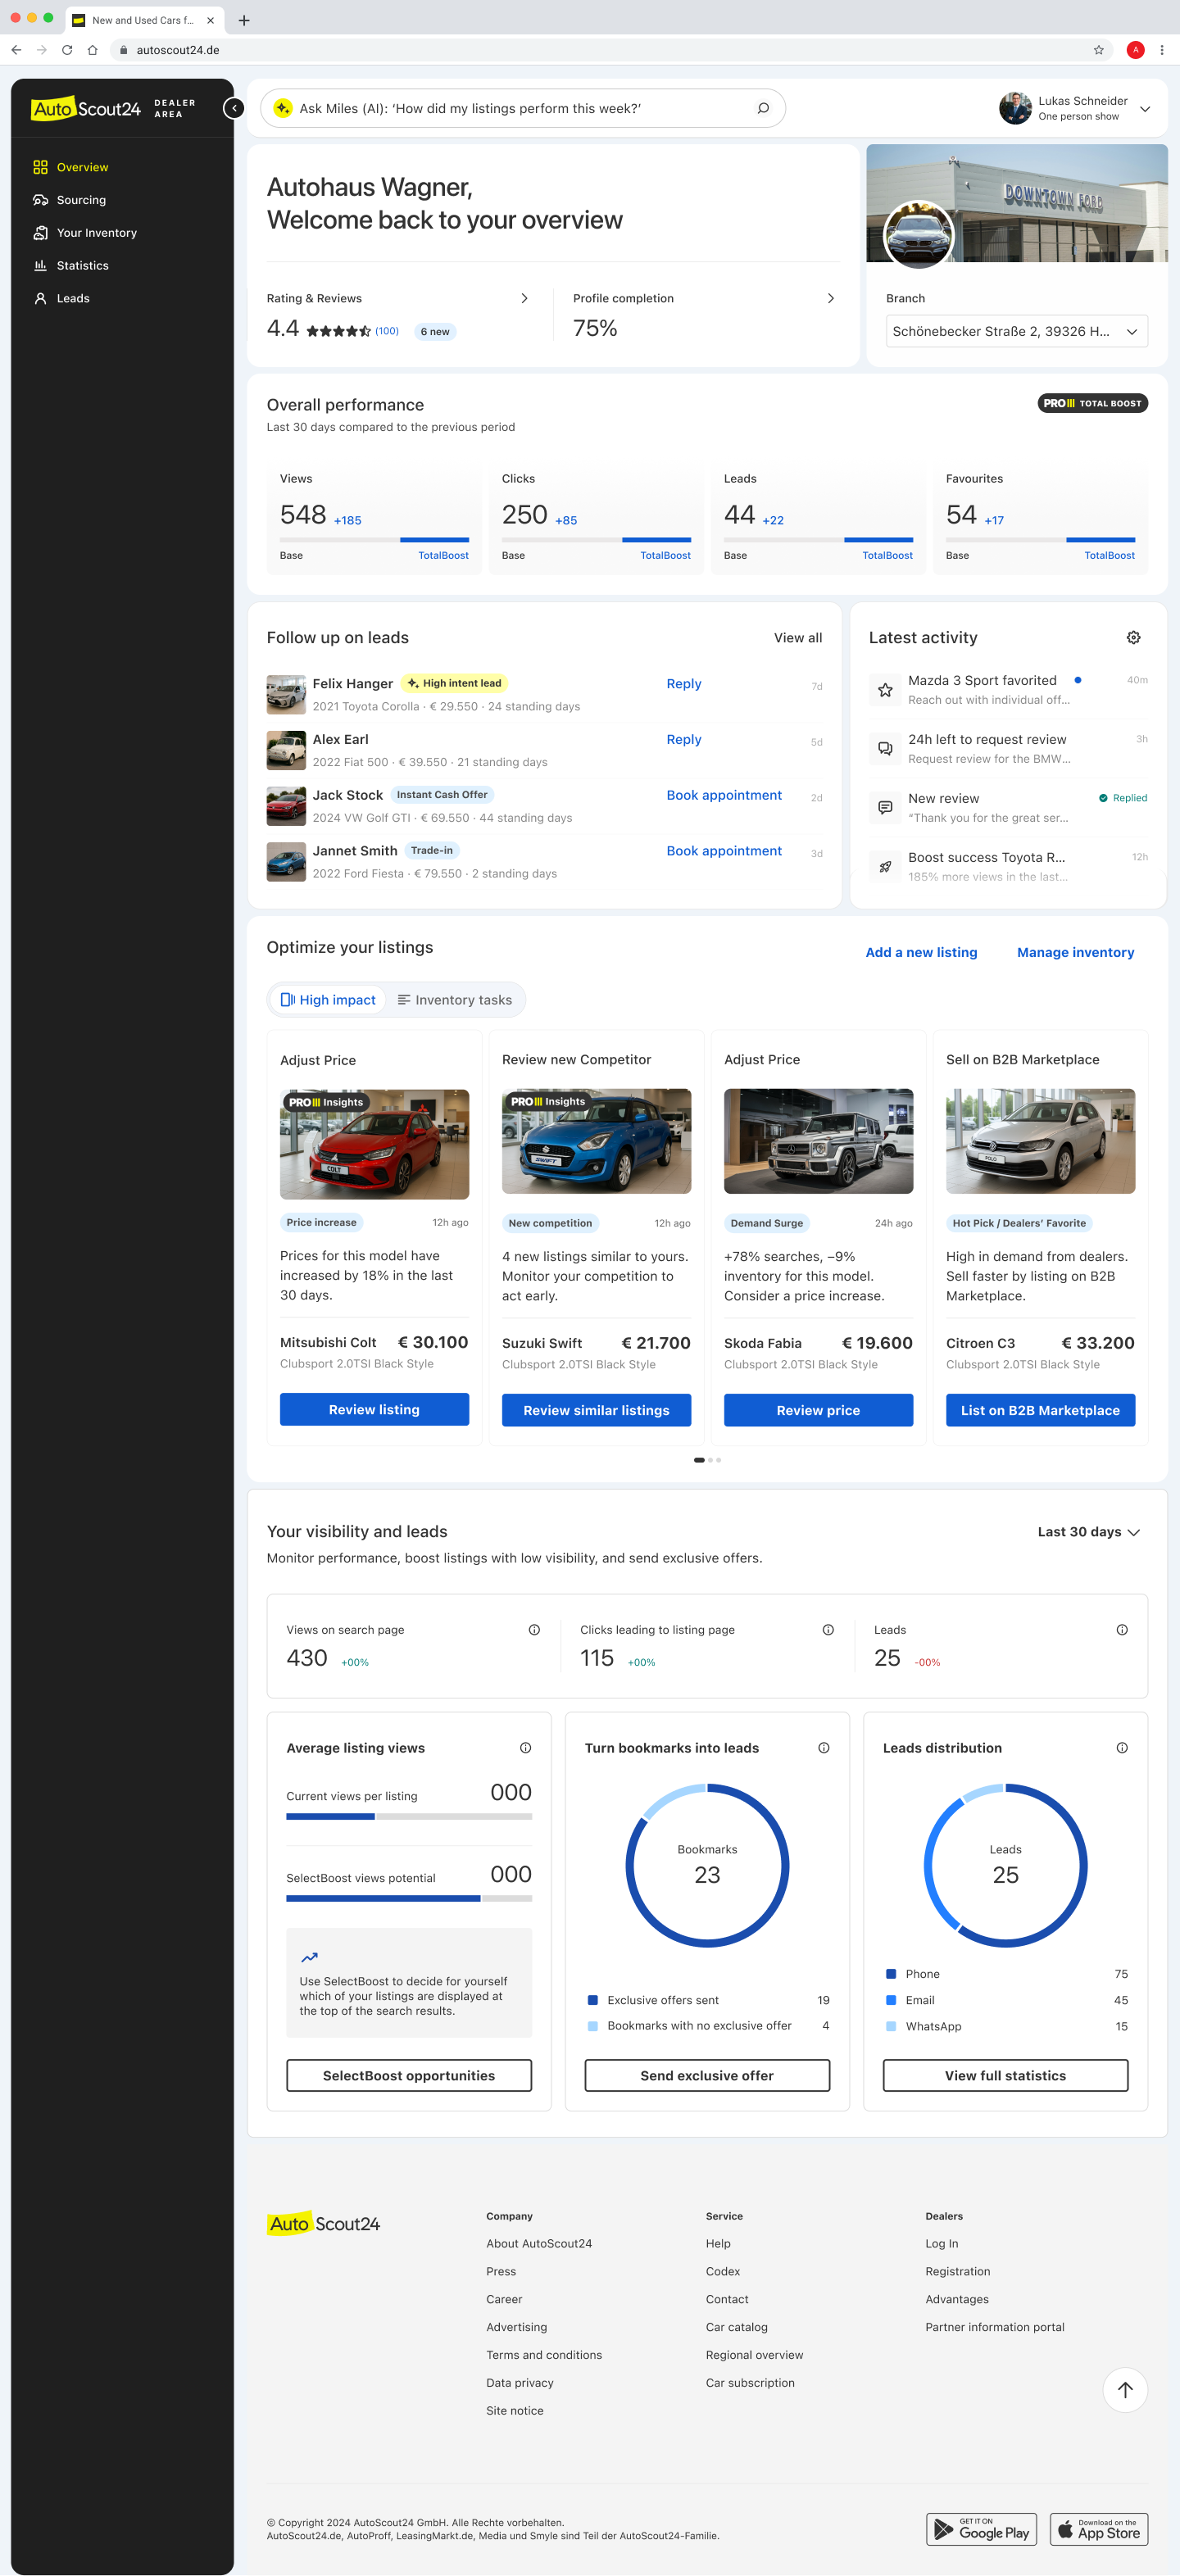Click the second carousel pagination dot

pos(710,1460)
